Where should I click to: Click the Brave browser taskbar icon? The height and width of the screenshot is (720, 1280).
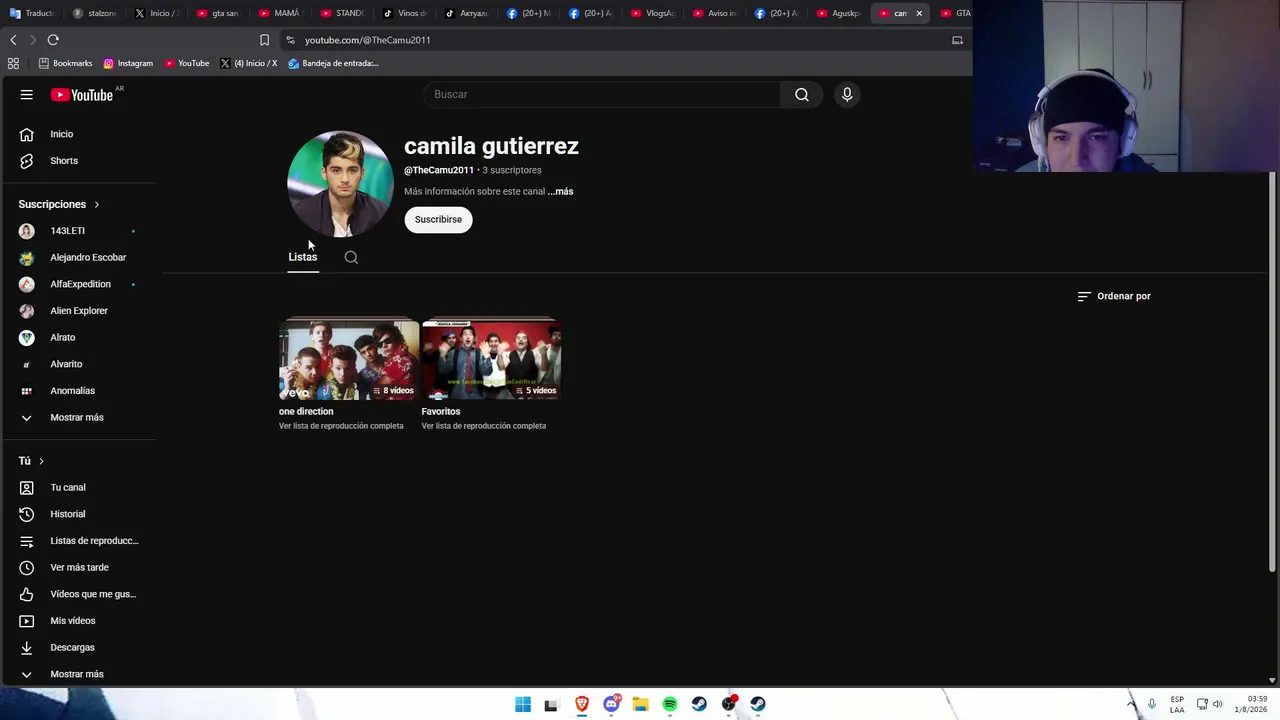click(582, 704)
